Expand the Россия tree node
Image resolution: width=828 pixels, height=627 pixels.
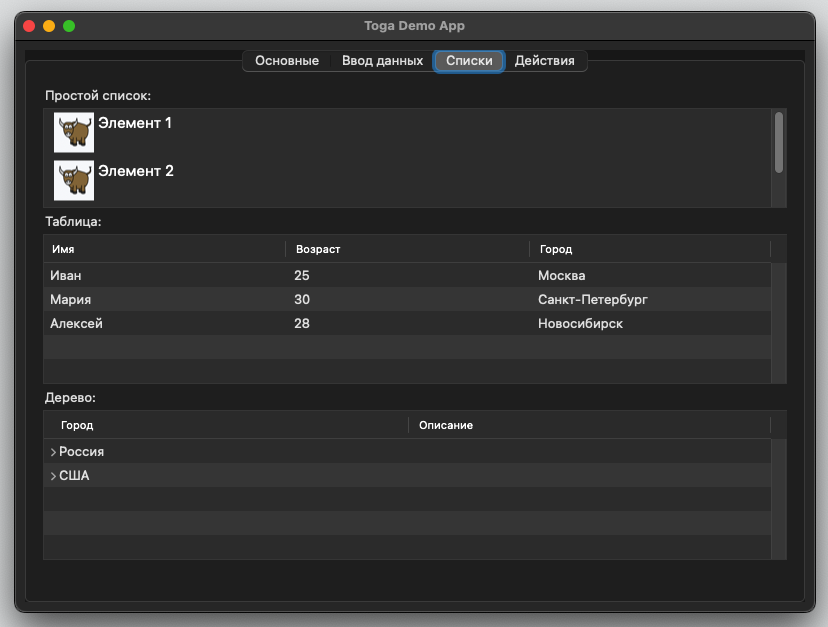pos(53,452)
